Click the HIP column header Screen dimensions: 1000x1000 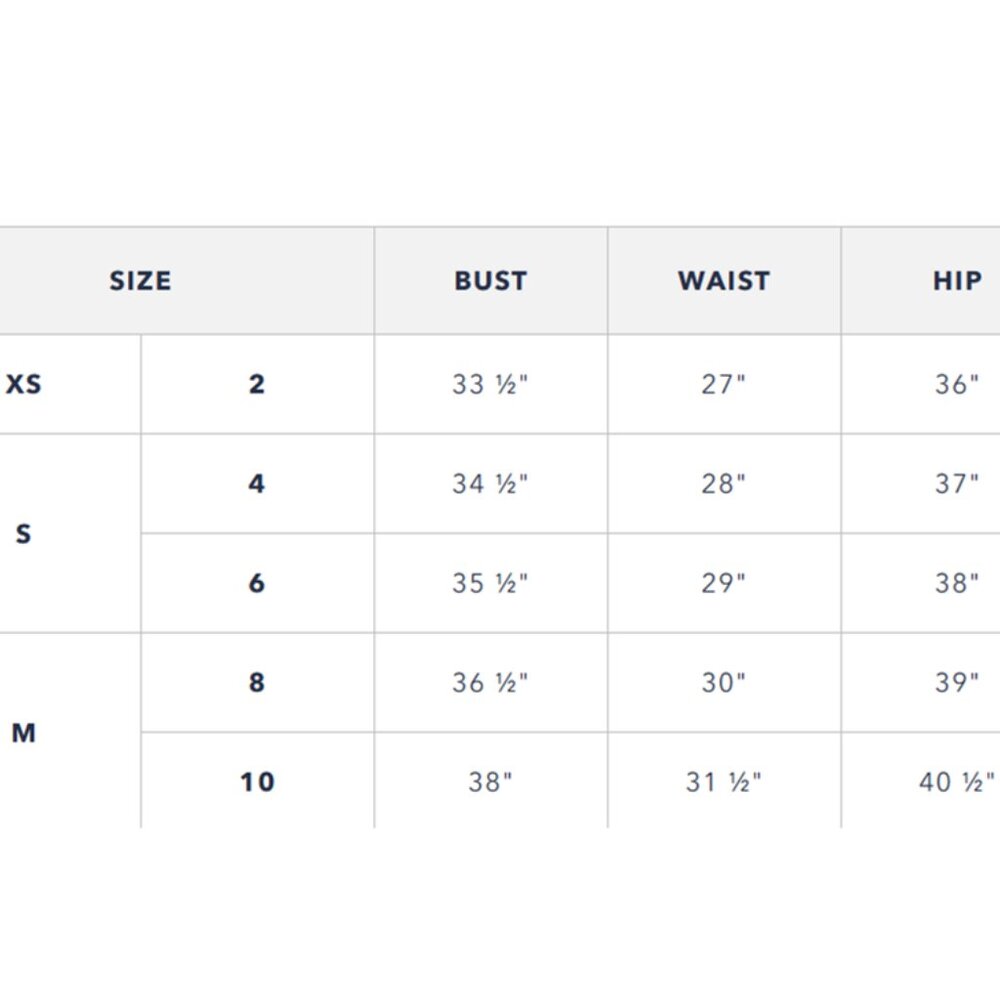pos(957,281)
